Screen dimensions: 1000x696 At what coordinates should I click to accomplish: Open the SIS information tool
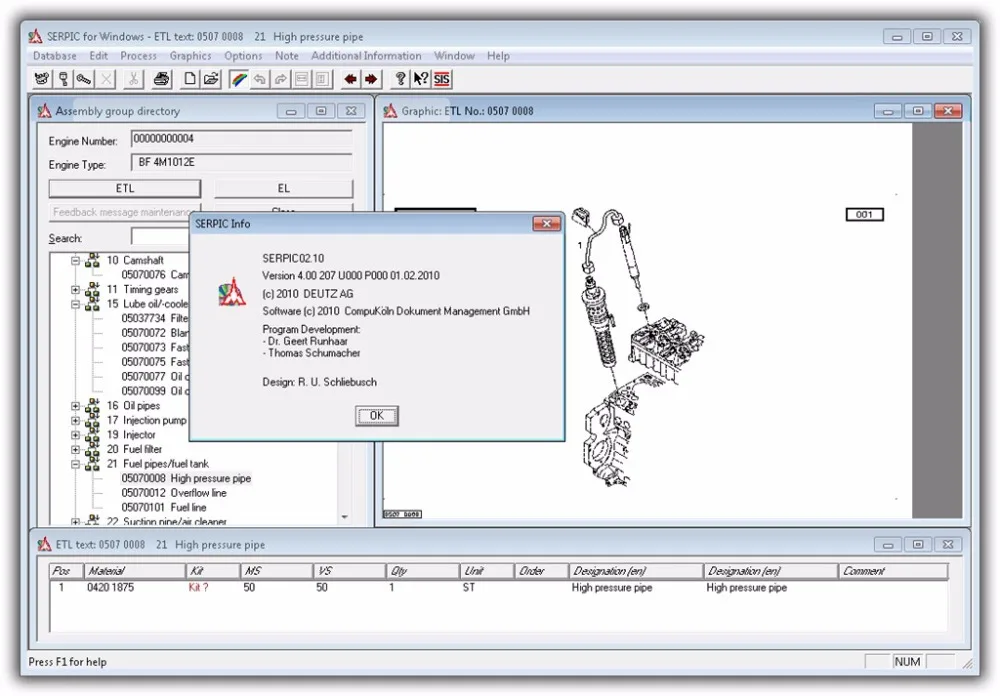coord(441,79)
